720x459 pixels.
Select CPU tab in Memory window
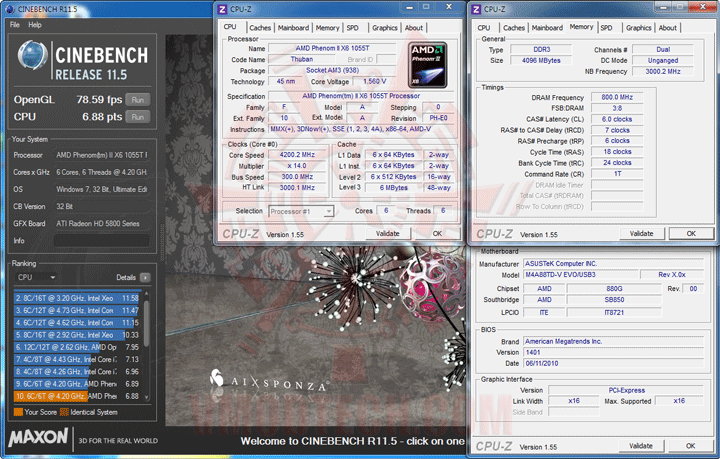484,28
